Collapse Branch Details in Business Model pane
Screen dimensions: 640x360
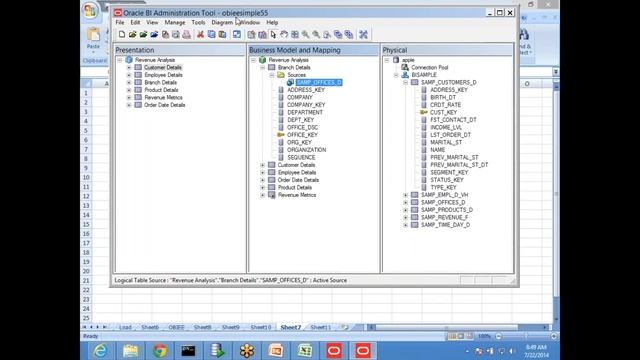pos(262,68)
